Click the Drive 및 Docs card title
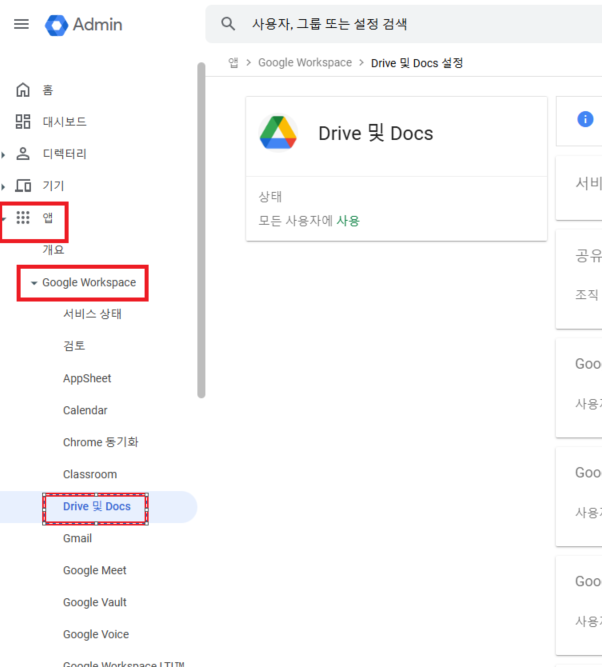This screenshot has width=602, height=667. pos(376,133)
